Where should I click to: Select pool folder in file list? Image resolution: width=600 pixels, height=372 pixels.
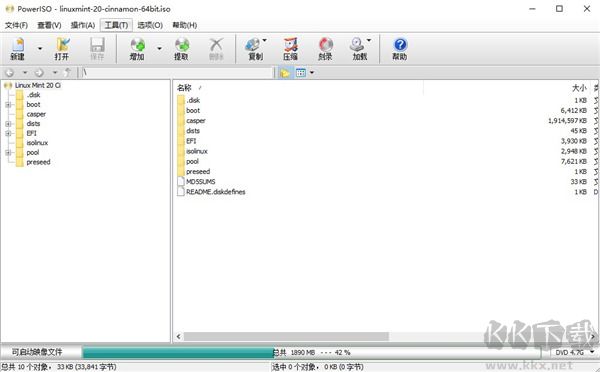coord(192,162)
